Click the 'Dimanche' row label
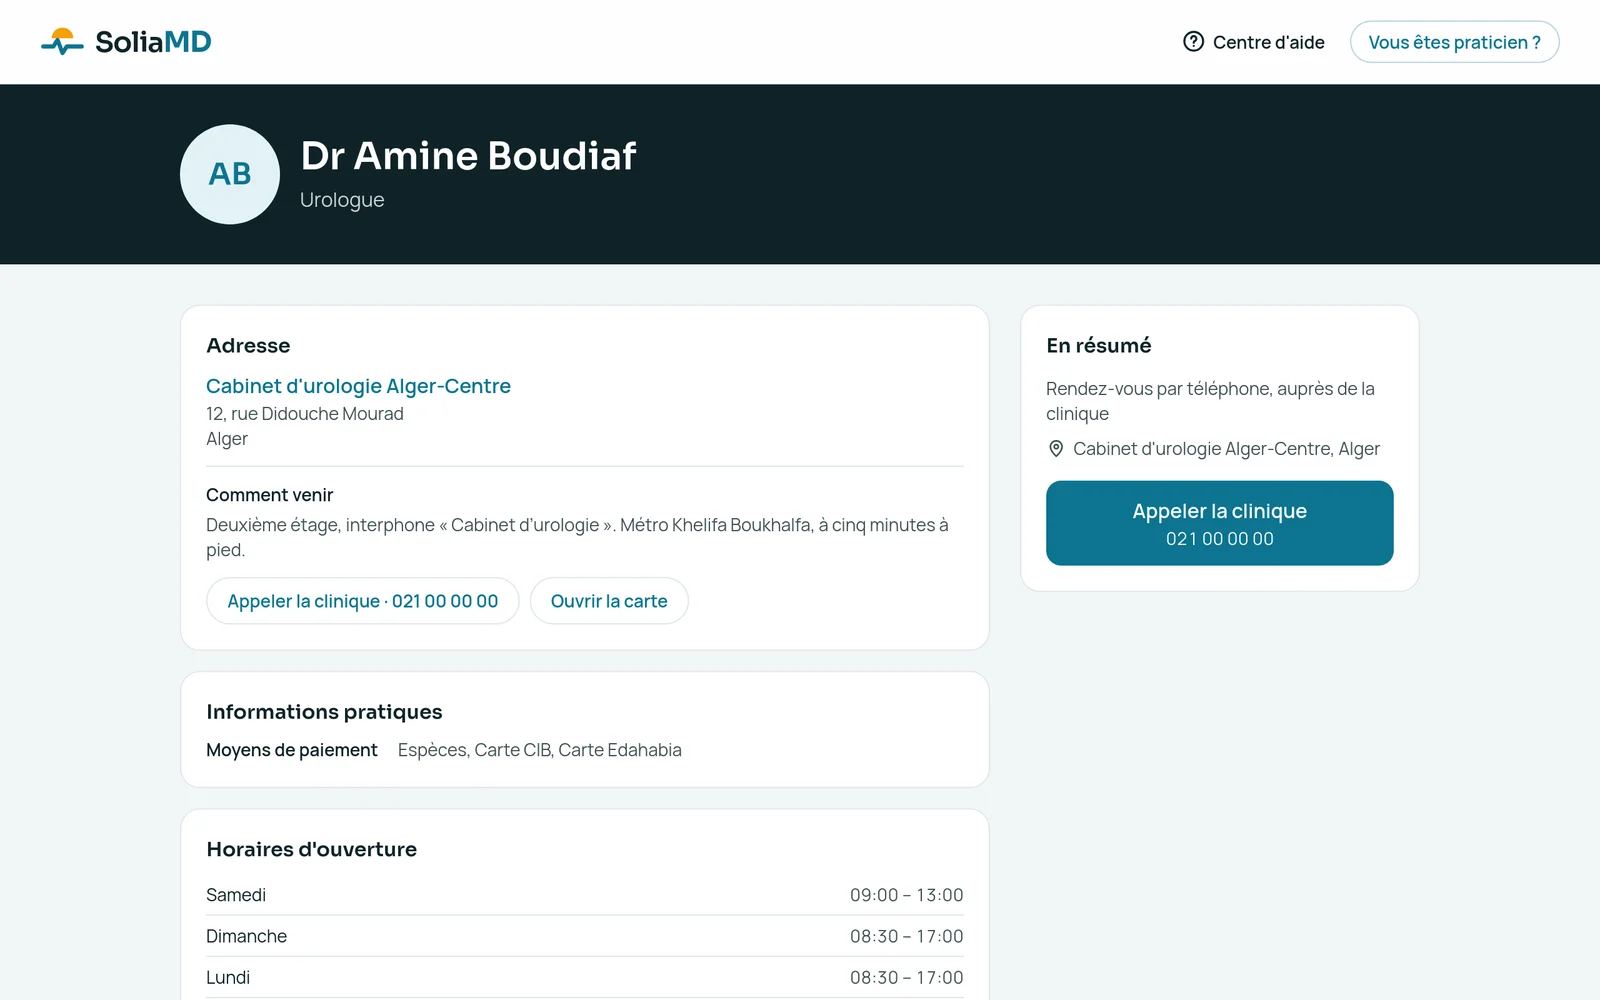This screenshot has height=1000, width=1600. click(x=246, y=936)
